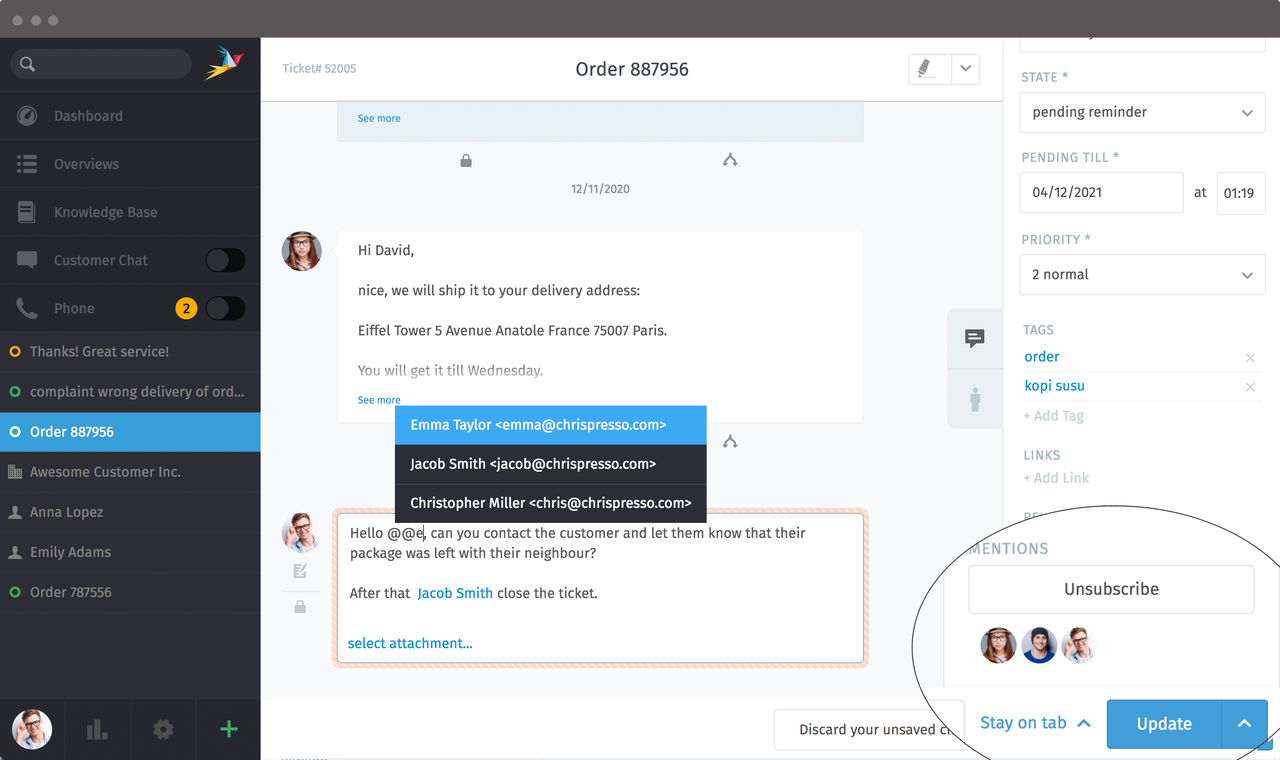Open the admin settings gear icon
1280x760 pixels.
(162, 729)
